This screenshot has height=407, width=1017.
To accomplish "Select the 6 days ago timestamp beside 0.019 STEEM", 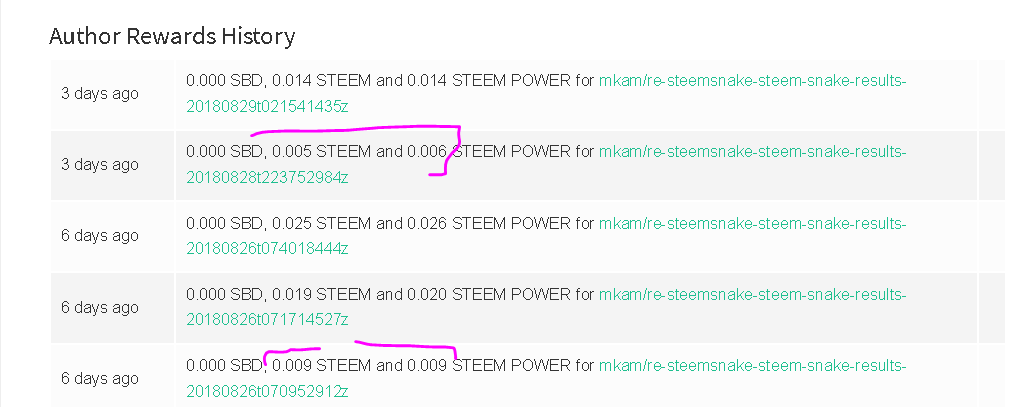I will coord(100,307).
